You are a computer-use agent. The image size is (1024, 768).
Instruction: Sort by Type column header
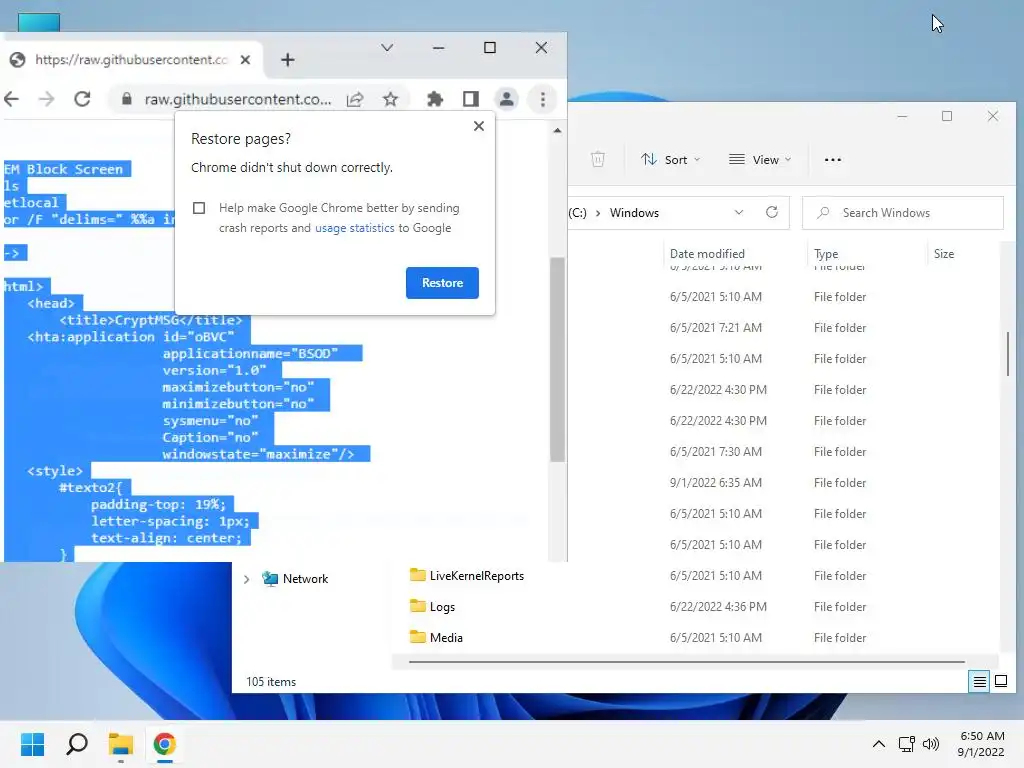click(826, 253)
